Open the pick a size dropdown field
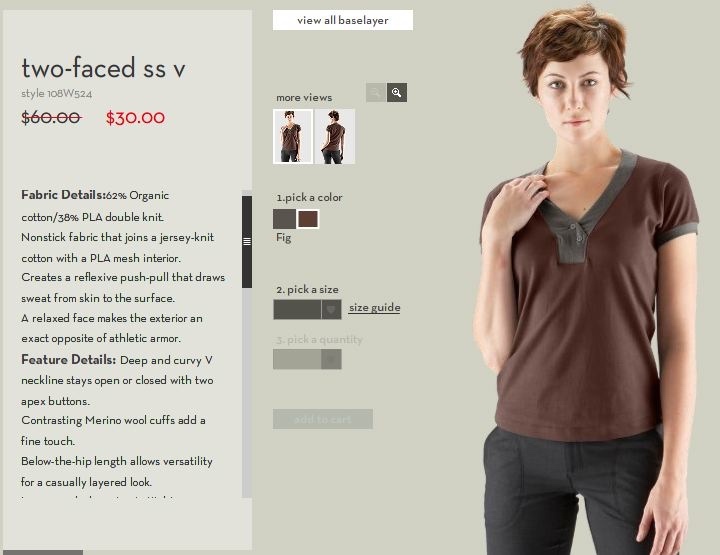 pyautogui.click(x=307, y=309)
